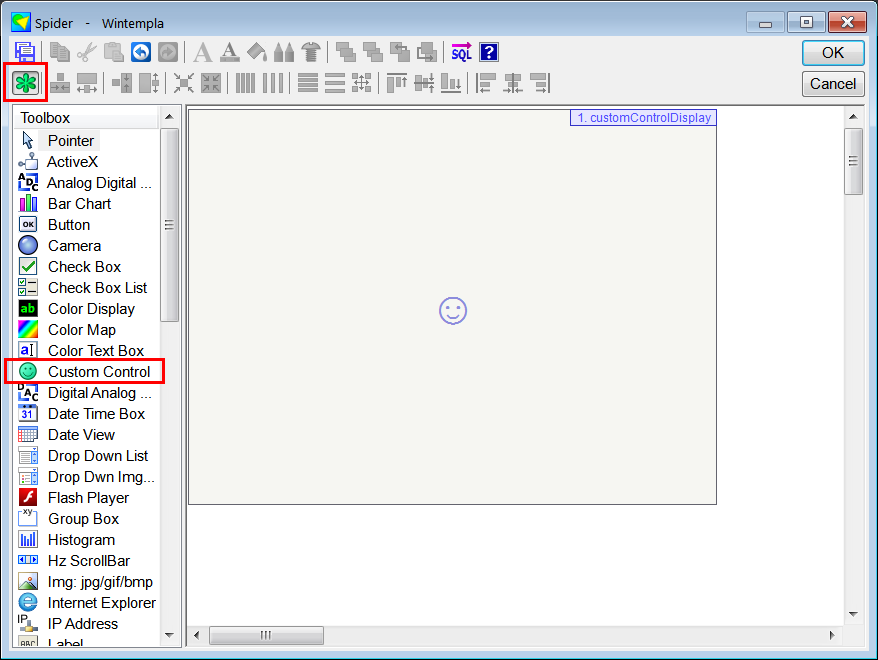Viewport: 878px width, 660px height.
Task: Click the SQL toolbar icon
Action: coord(461,53)
